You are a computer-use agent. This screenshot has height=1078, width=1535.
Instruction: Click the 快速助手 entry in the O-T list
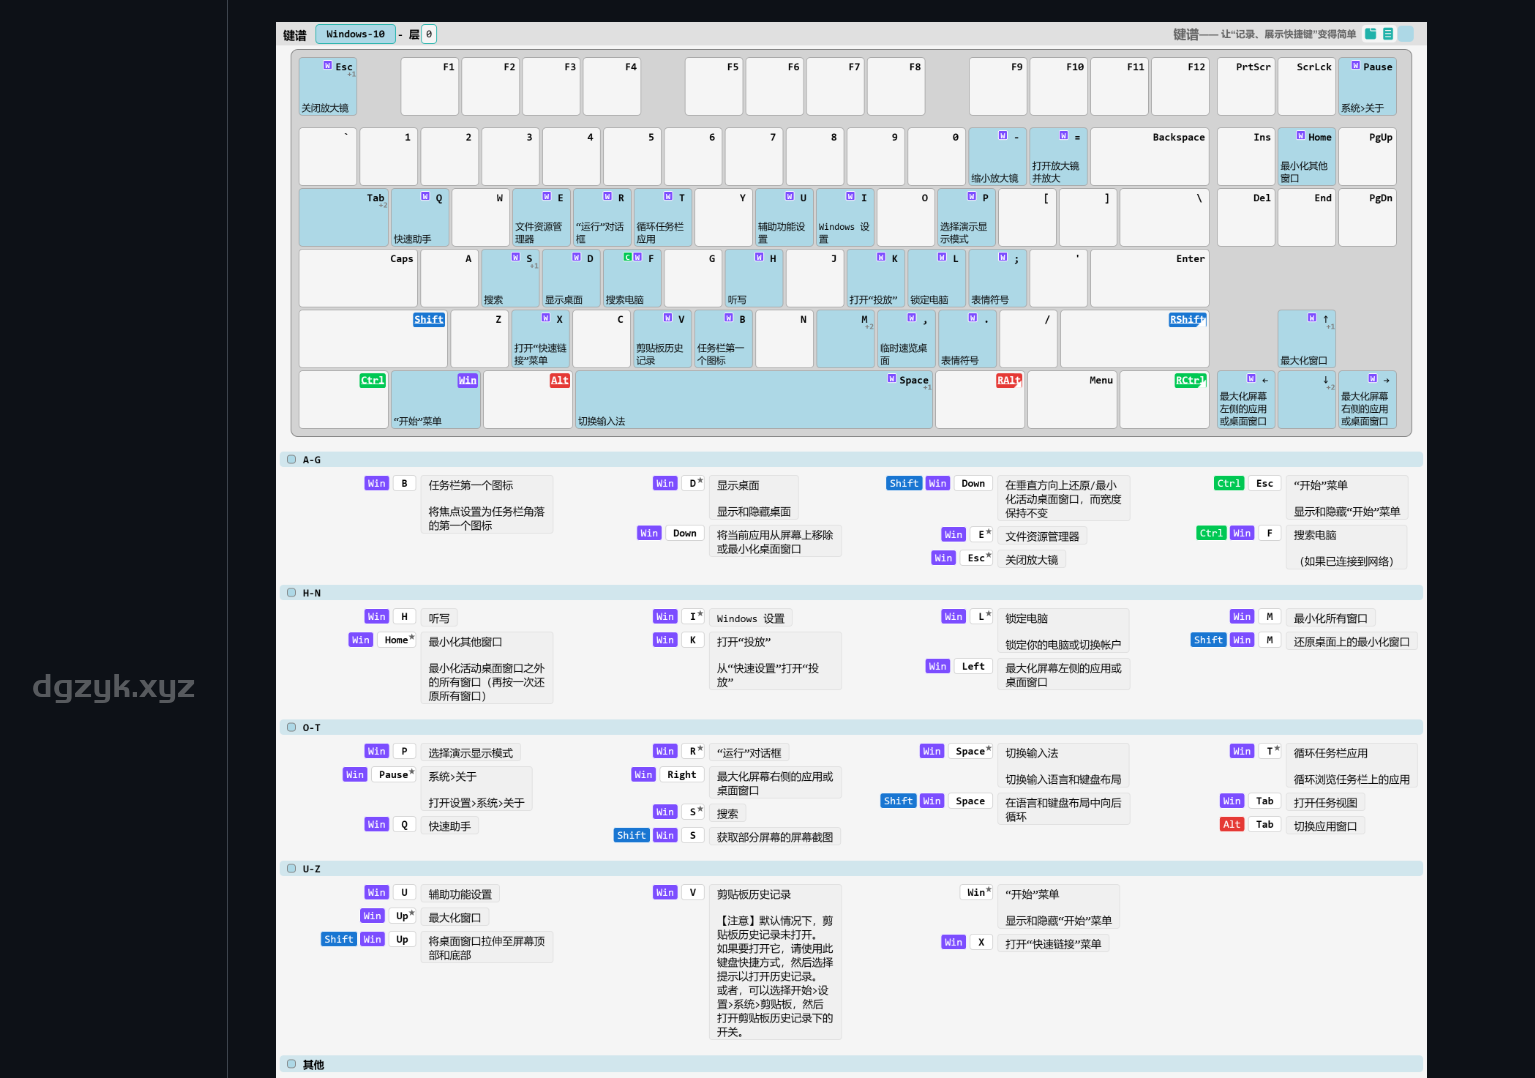tap(450, 827)
